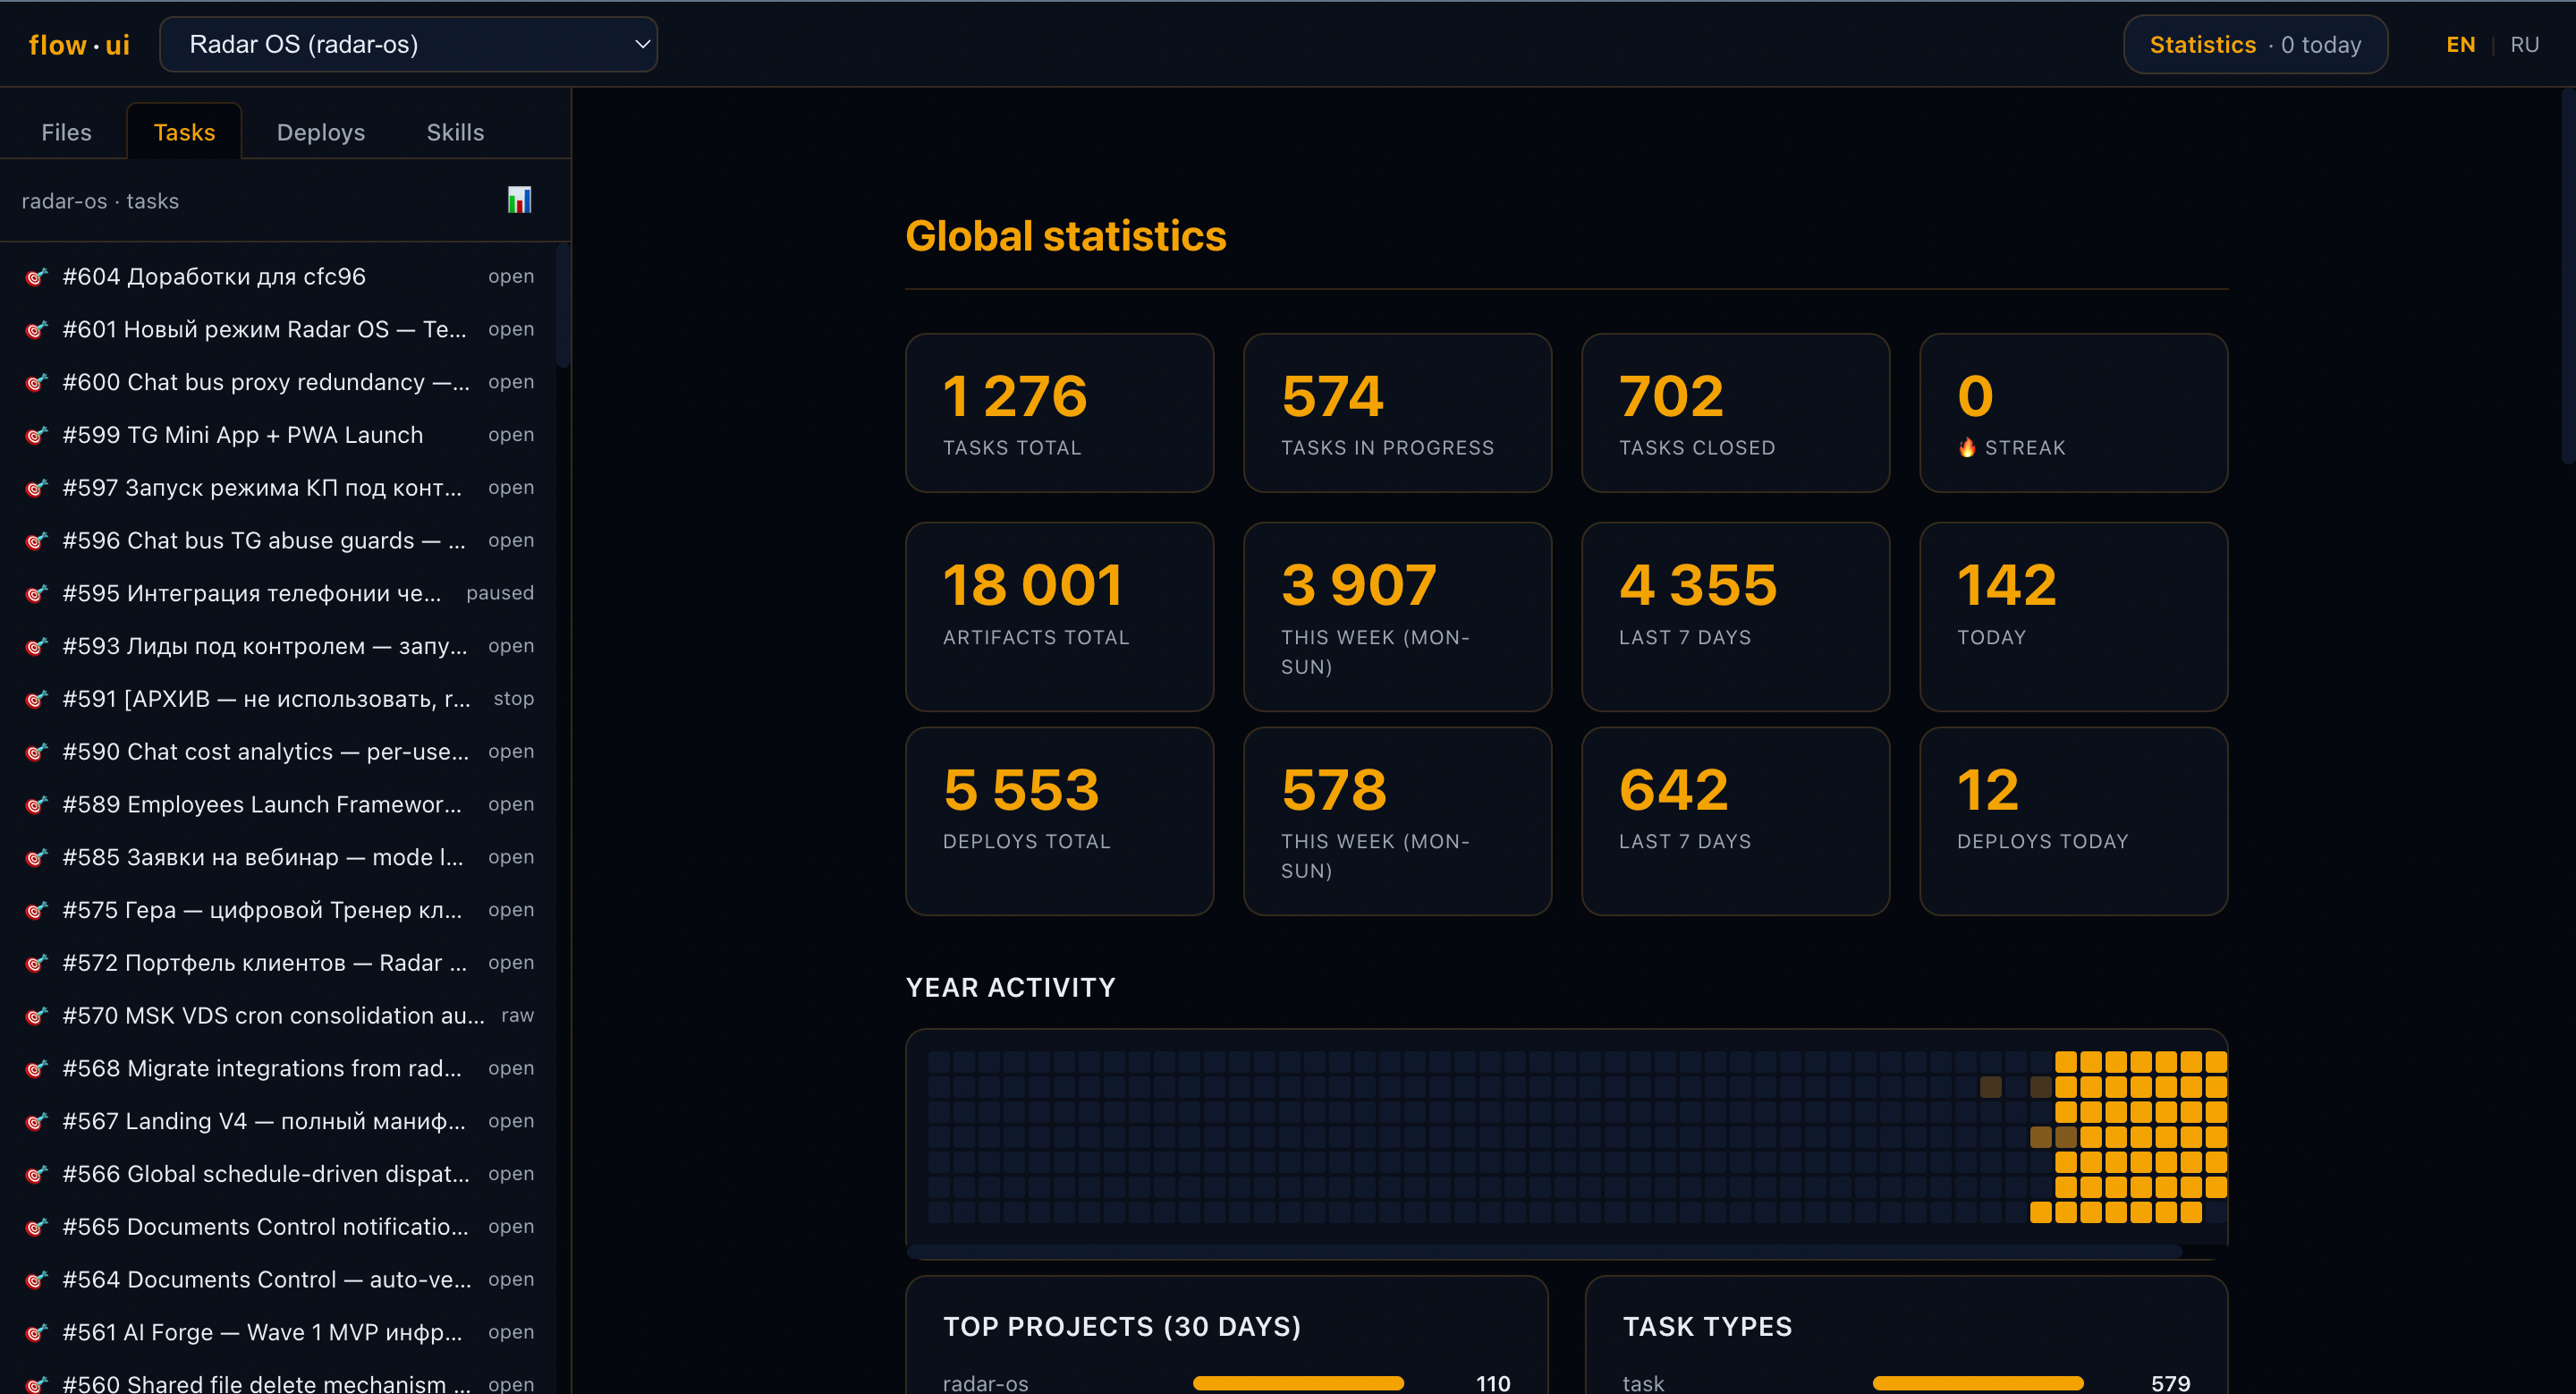Switch to the Files tab
Viewport: 2576px width, 1394px height.
(66, 132)
